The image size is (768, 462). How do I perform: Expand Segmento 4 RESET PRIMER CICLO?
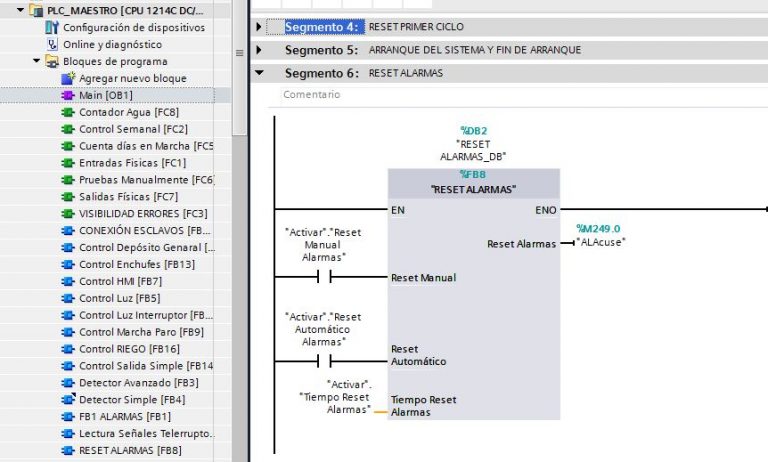(x=260, y=26)
